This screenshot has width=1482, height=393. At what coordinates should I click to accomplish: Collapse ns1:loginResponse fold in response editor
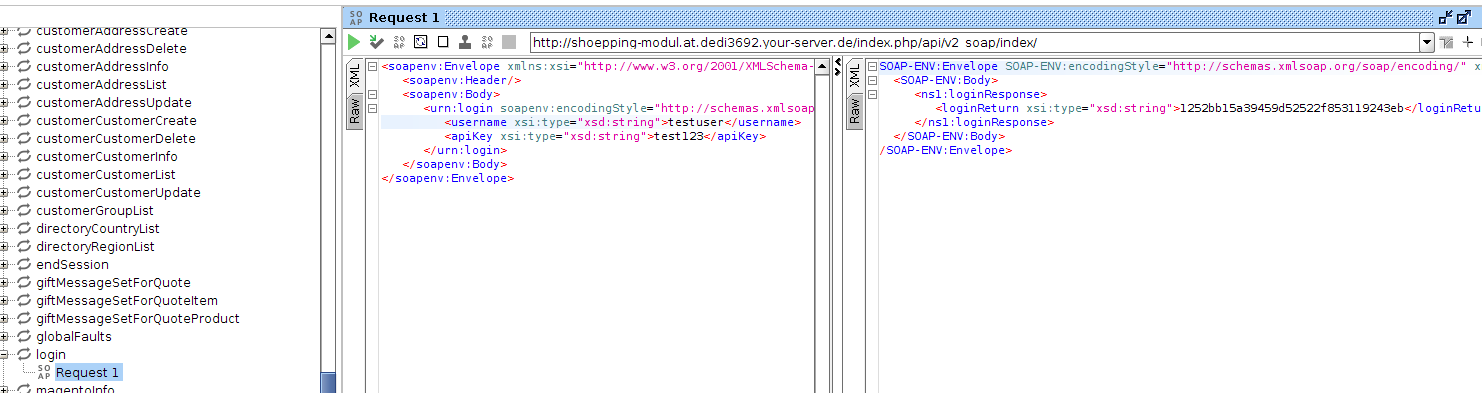coord(872,94)
